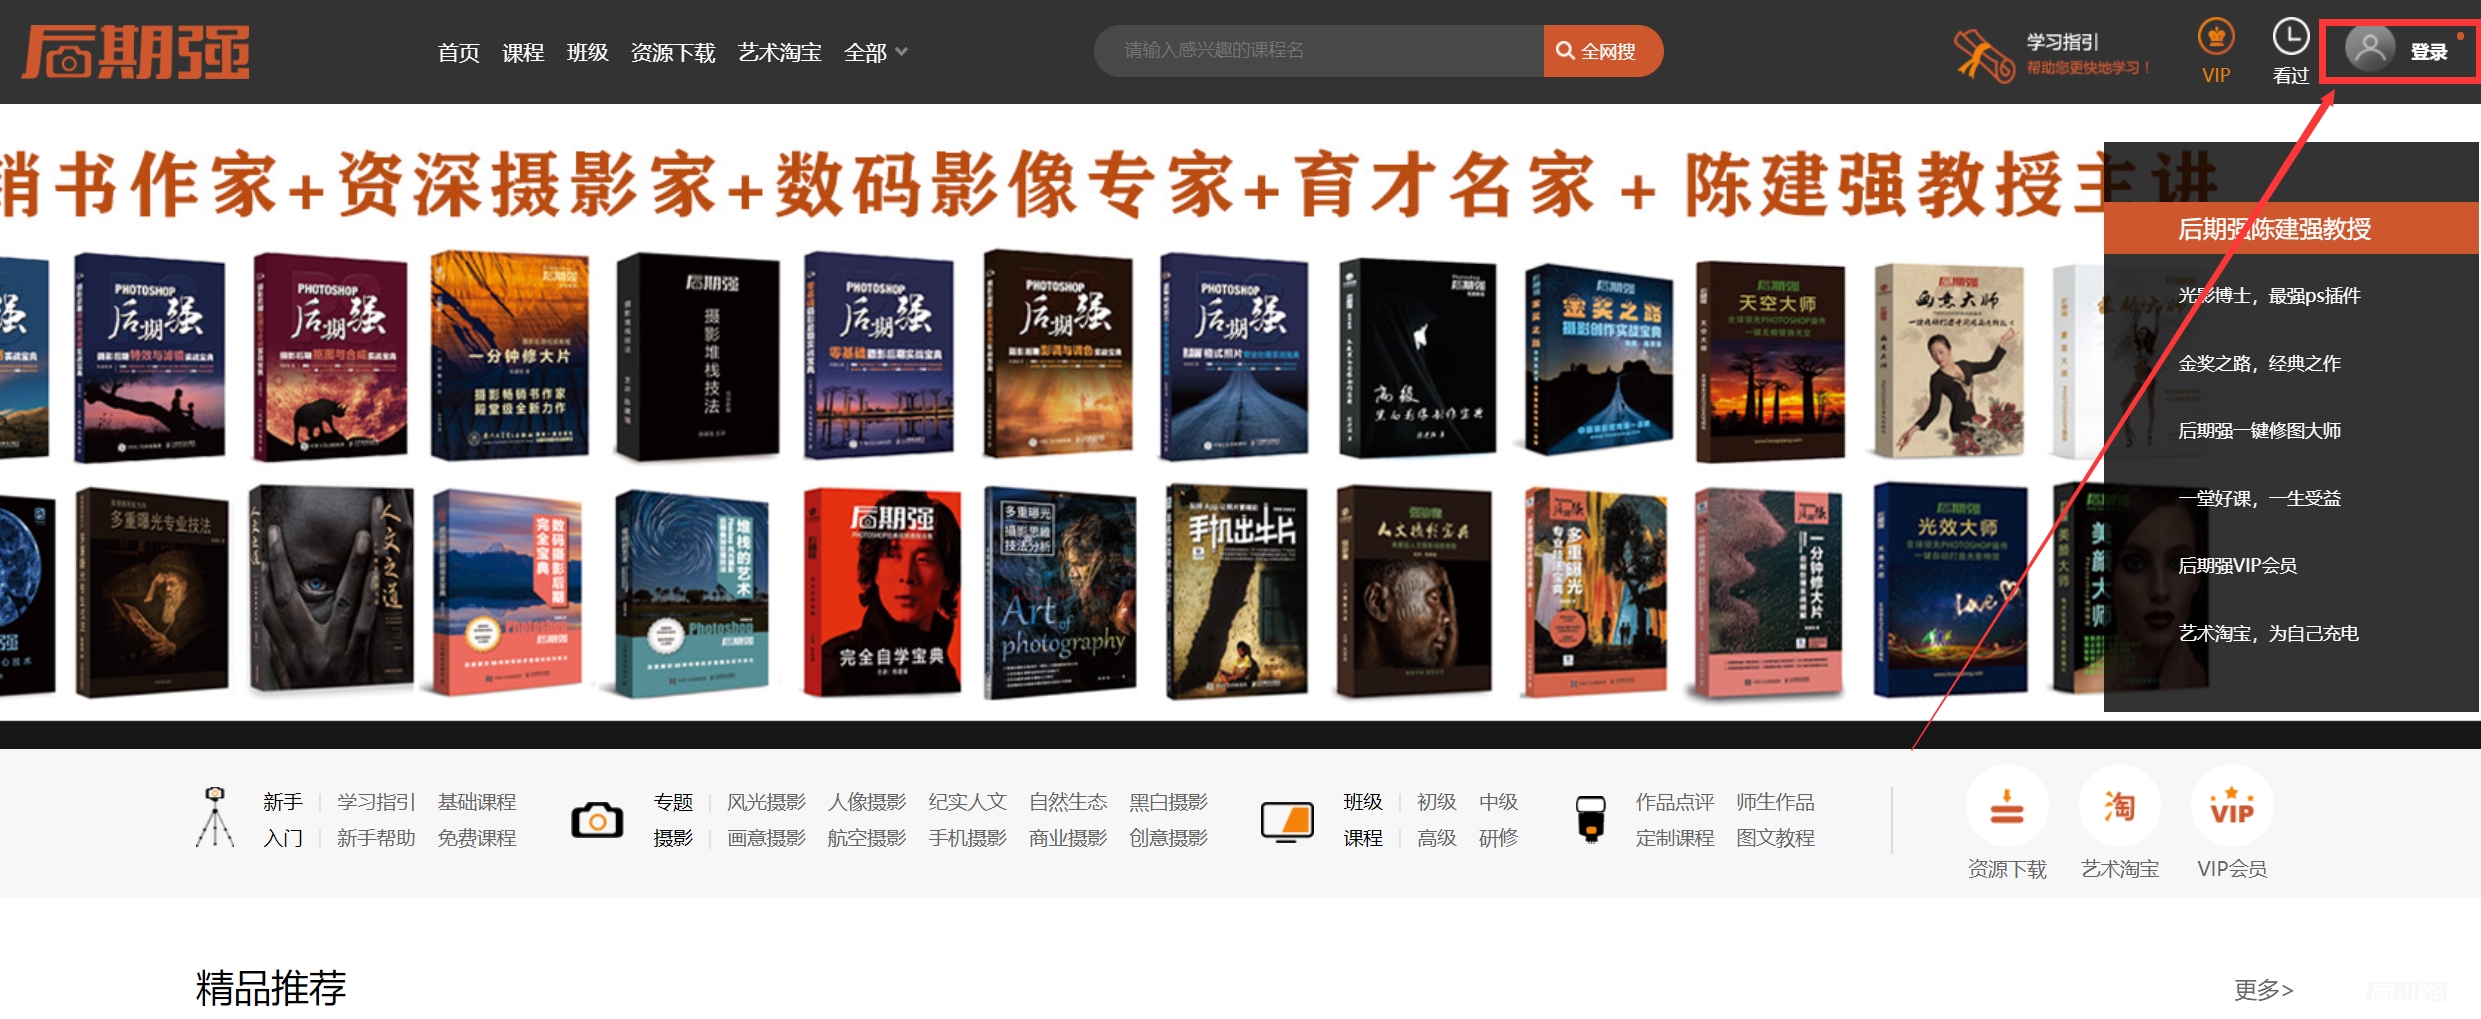2481x1019 pixels.
Task: Open the 创意摄影 category link
Action: click(x=1168, y=838)
